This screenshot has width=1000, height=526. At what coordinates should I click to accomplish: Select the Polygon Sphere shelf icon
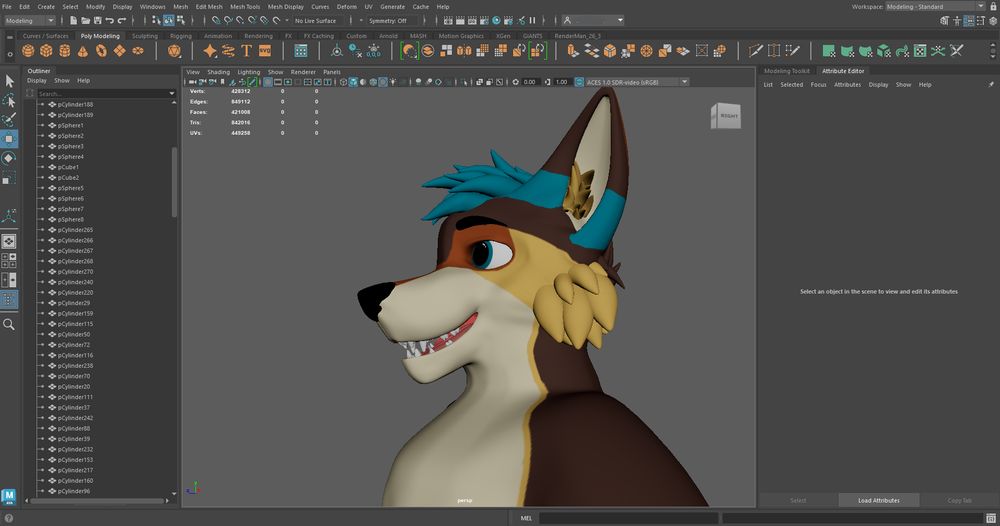tap(28, 50)
